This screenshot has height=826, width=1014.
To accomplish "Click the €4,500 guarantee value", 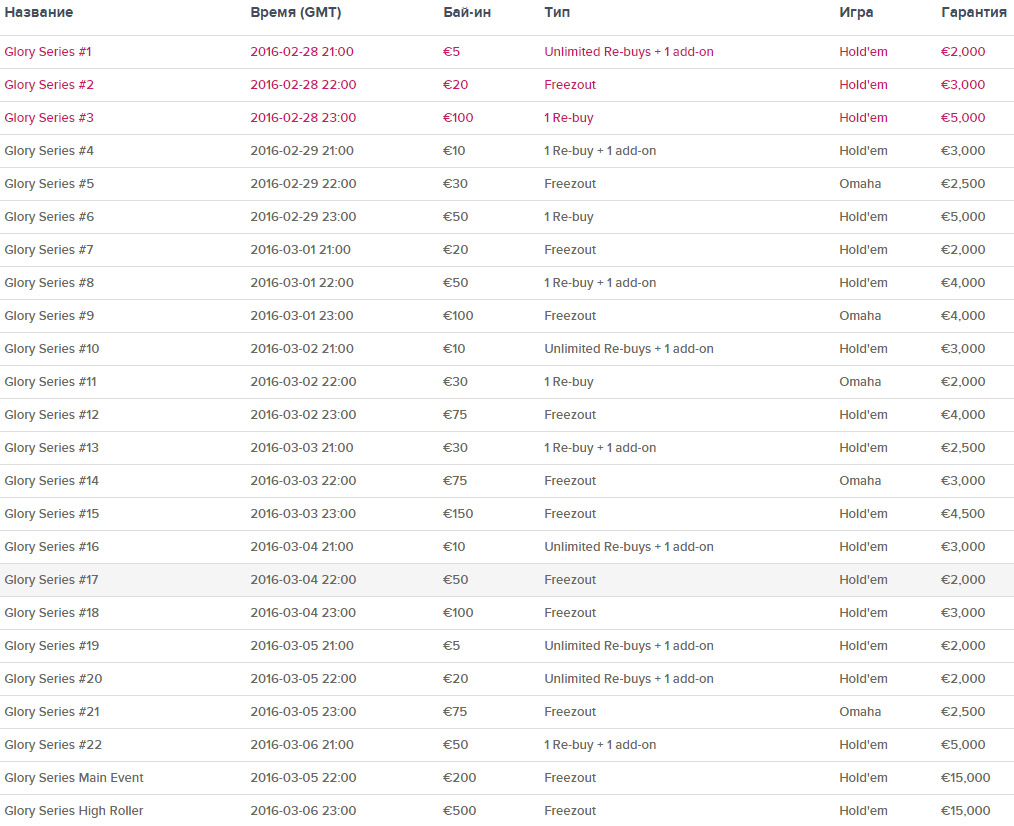I will tap(963, 514).
